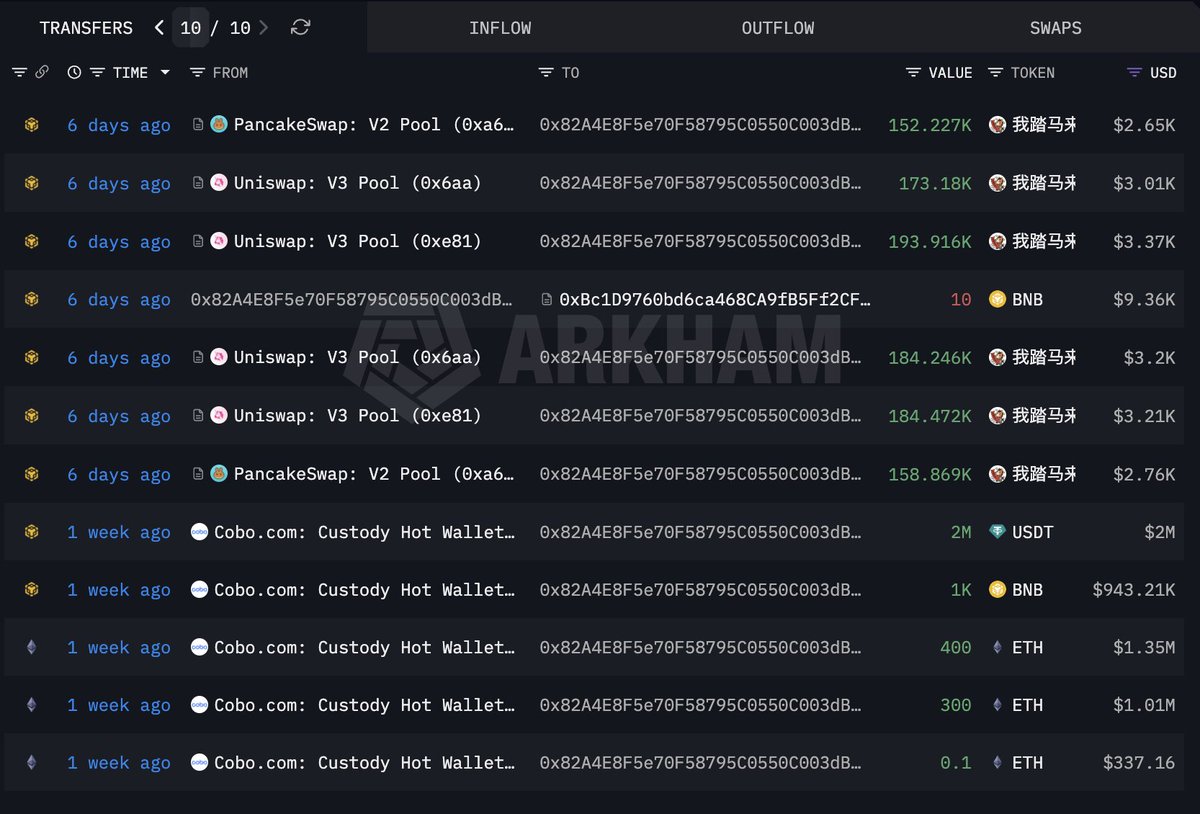Click BNB chain icon in 10 BNB row
The height and width of the screenshot is (814, 1200).
(31, 299)
